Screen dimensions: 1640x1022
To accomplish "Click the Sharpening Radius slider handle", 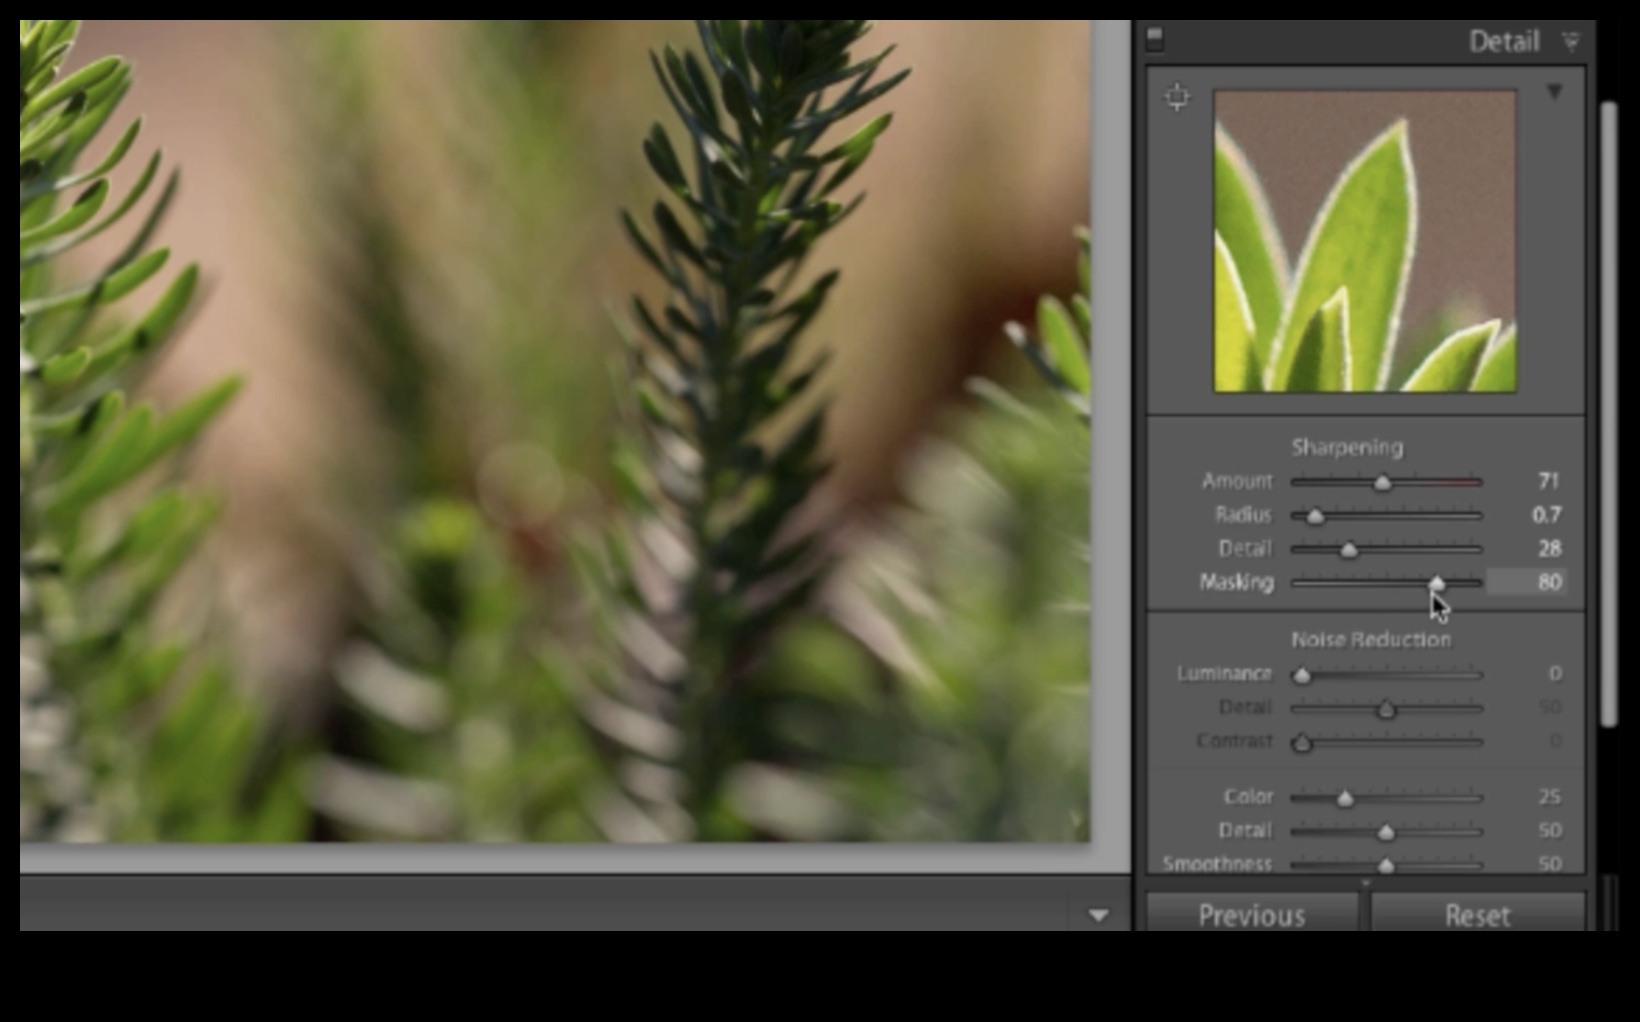I will tap(1315, 516).
